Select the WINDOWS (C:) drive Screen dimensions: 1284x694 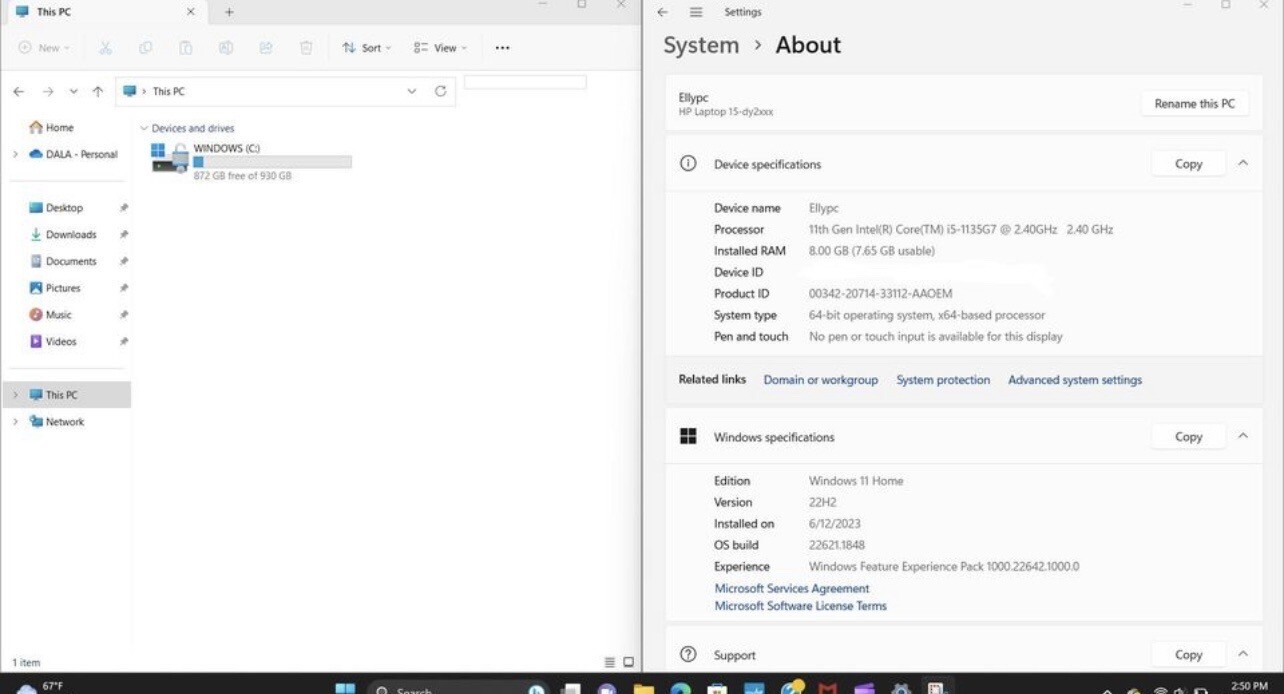[x=251, y=160]
